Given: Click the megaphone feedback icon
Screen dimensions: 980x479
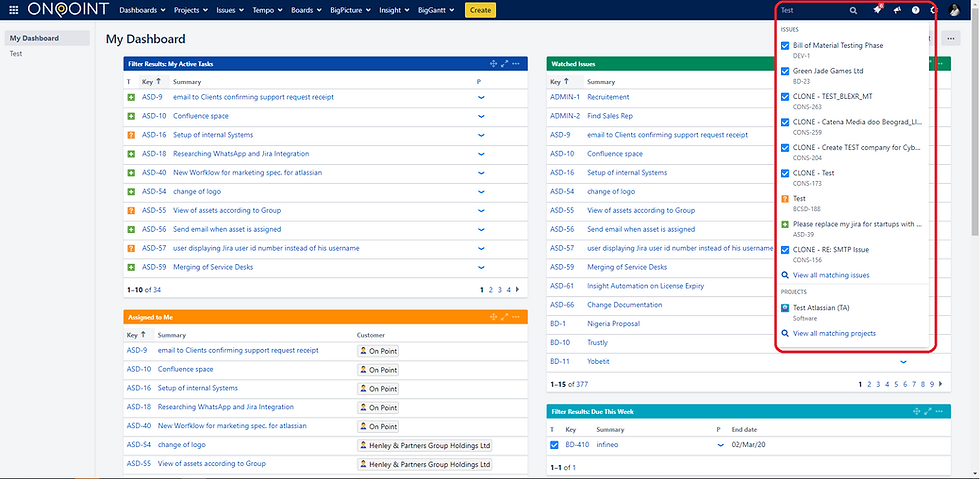Looking at the screenshot, I should coord(897,10).
